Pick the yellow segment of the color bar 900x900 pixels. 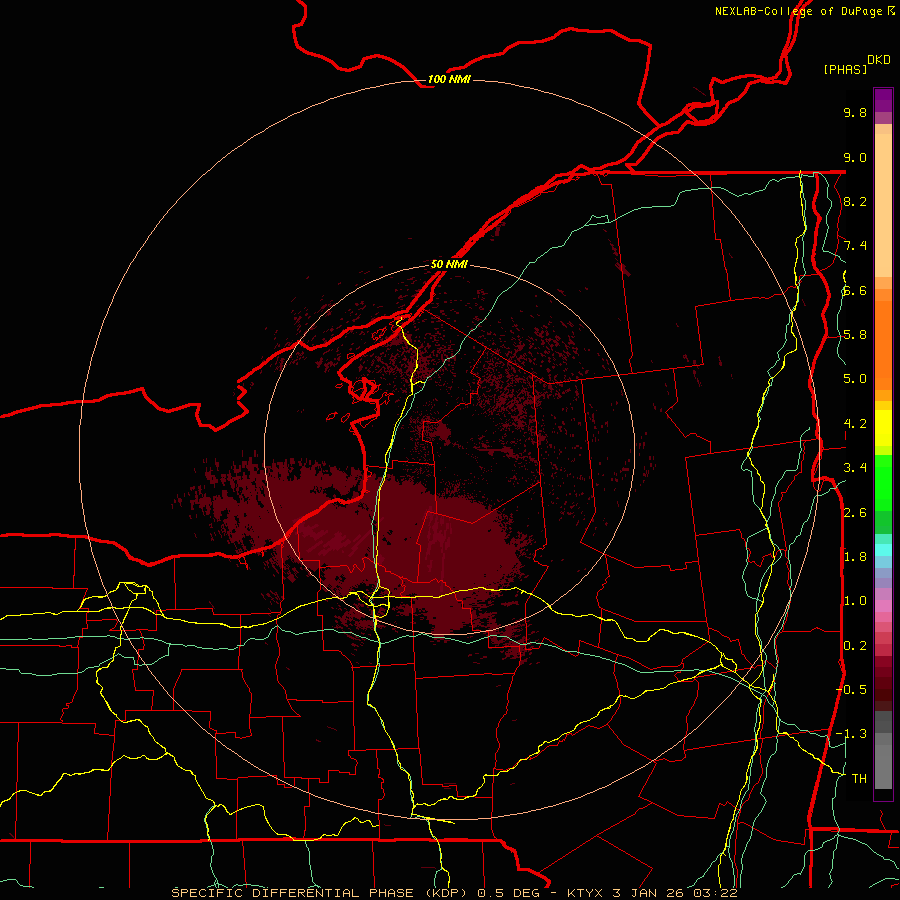click(883, 428)
